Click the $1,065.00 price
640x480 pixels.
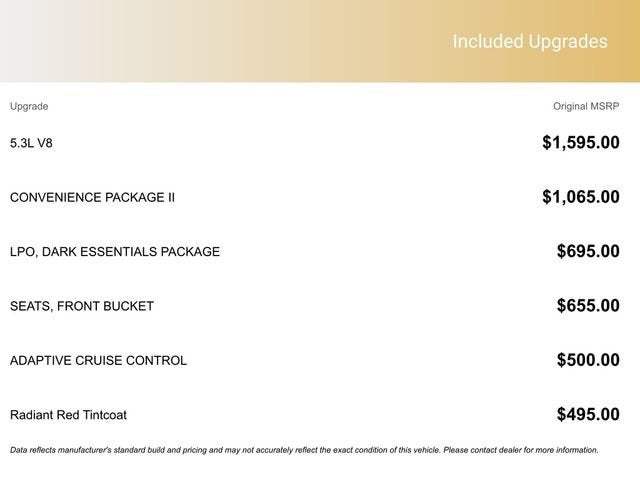[580, 197]
